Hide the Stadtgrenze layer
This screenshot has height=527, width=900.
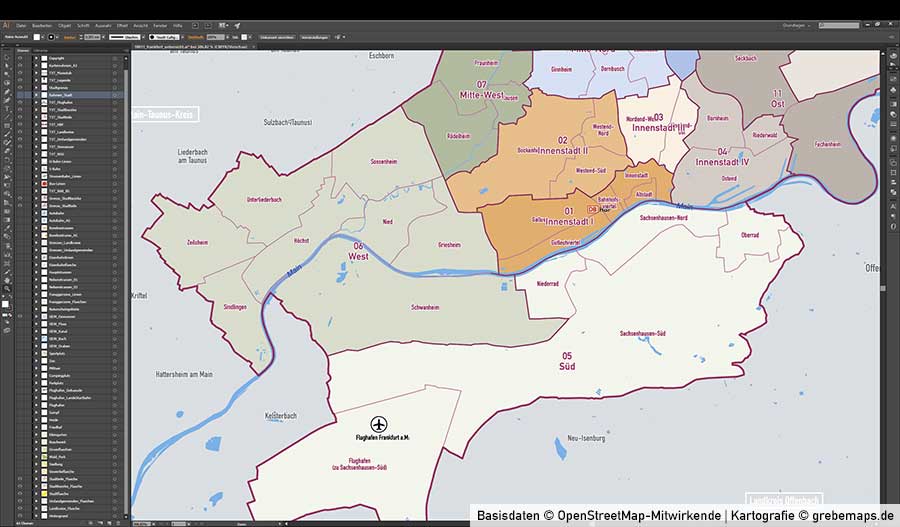(20, 87)
